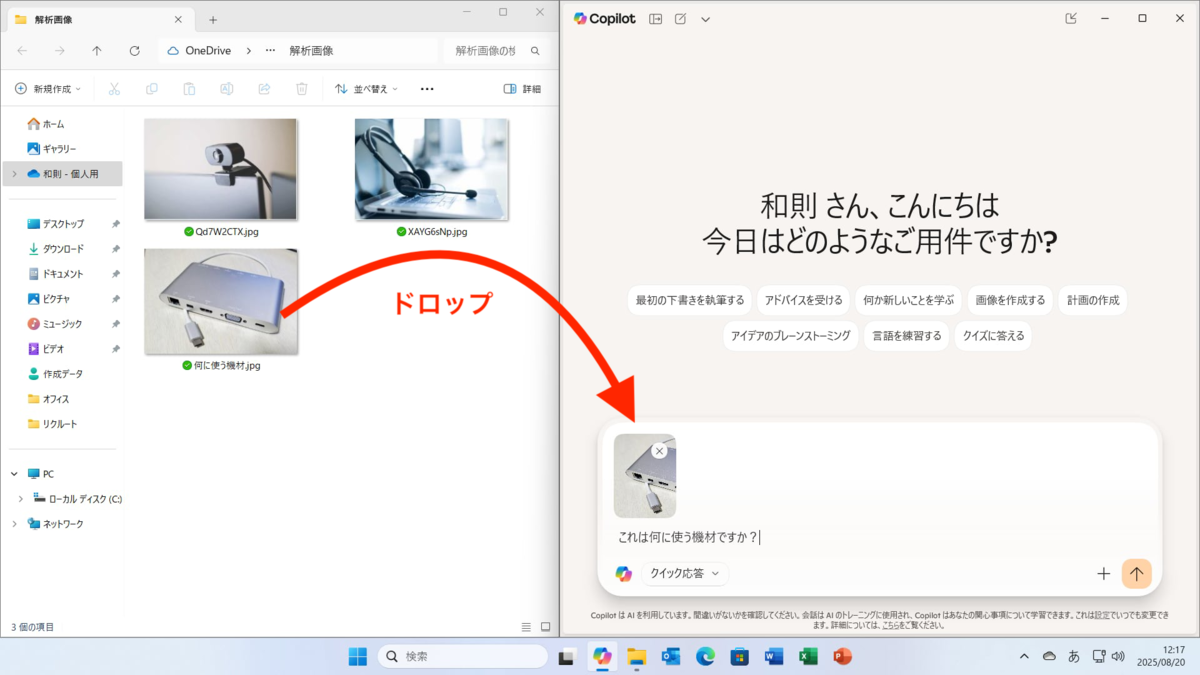Toggle the 詳細 details pane button
This screenshot has height=675, width=1200.
click(x=522, y=89)
